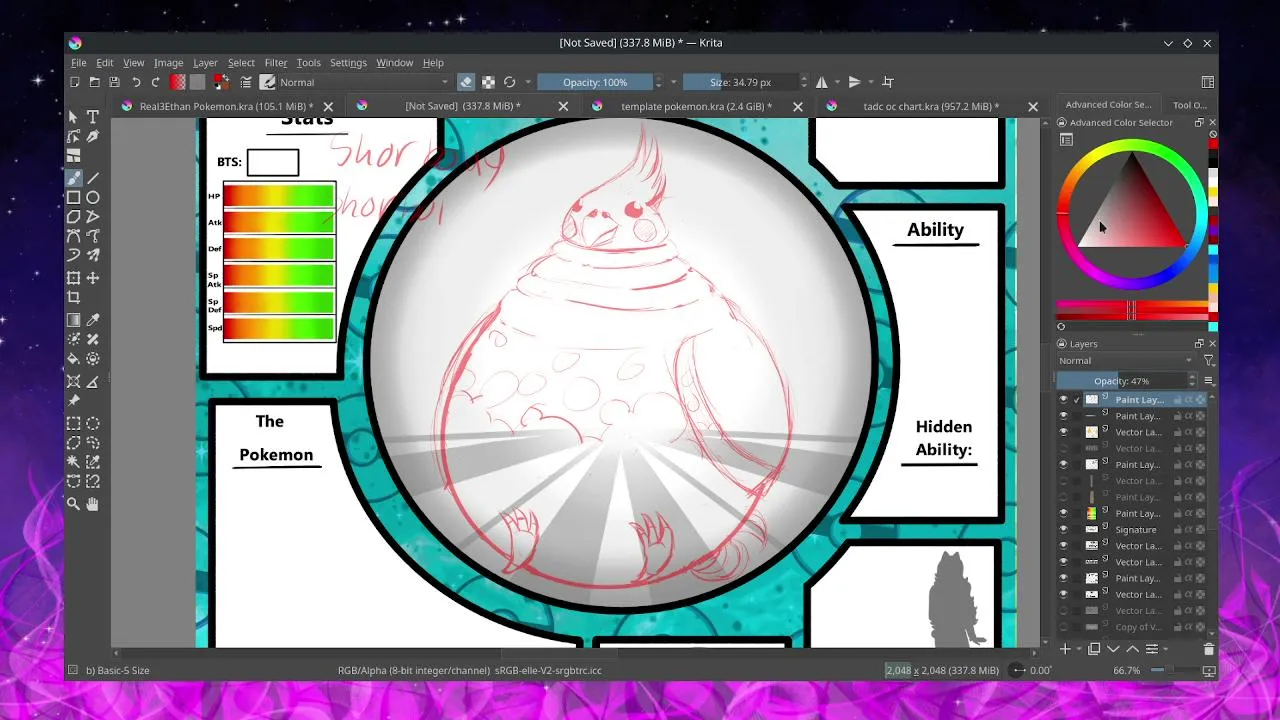Open the brush presets chooser icon
The width and height of the screenshot is (1280, 720).
coord(268,82)
